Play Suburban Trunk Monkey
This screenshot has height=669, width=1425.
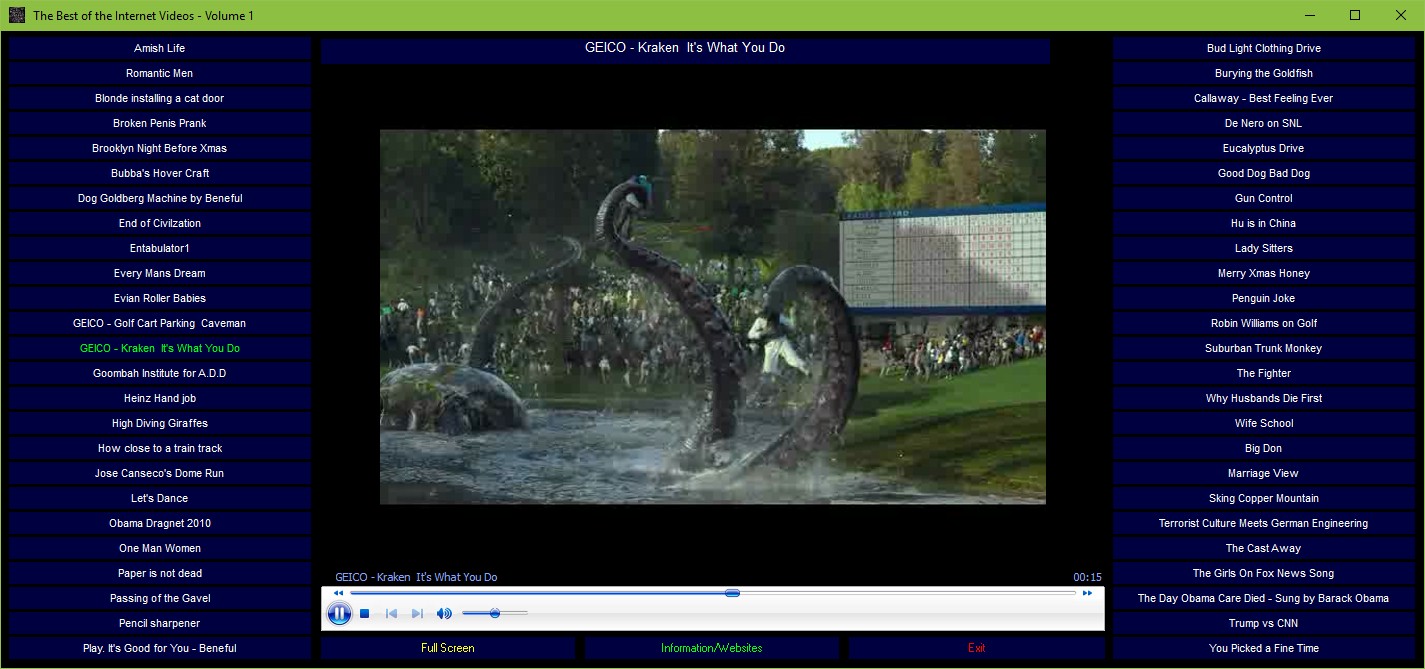(x=1264, y=348)
